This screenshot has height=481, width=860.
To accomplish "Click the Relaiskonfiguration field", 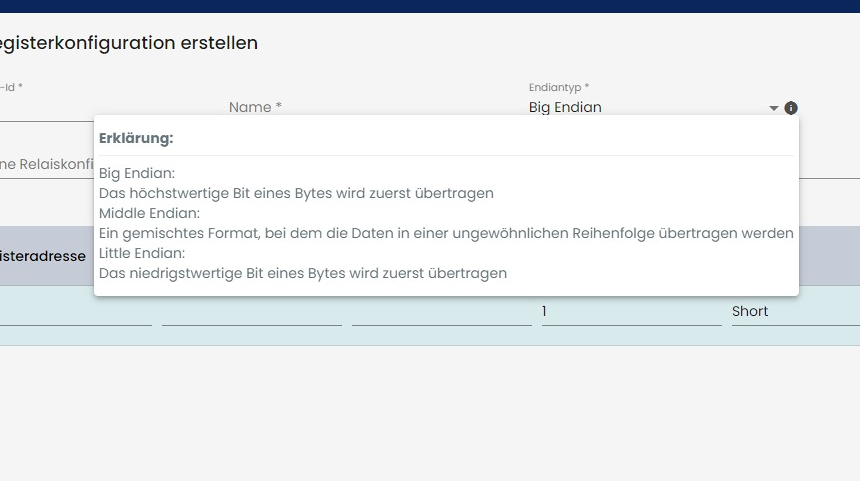I will tap(45, 164).
